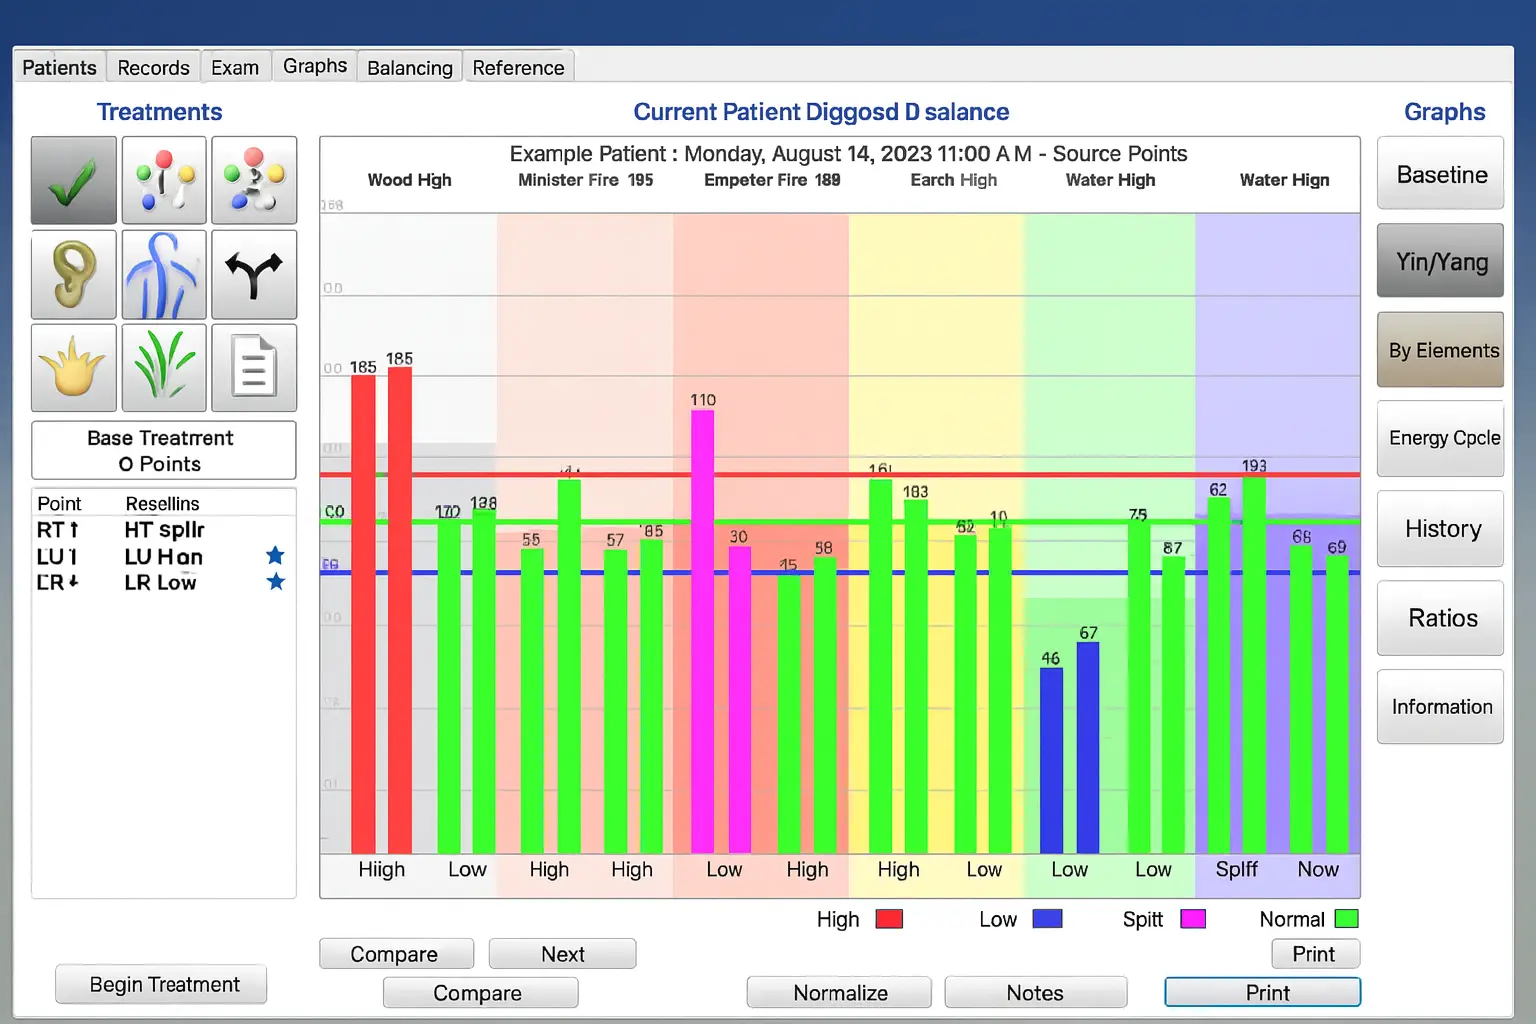Screen dimensions: 1536x1024
Task: Open the blue body meridian icon
Action: 164,274
